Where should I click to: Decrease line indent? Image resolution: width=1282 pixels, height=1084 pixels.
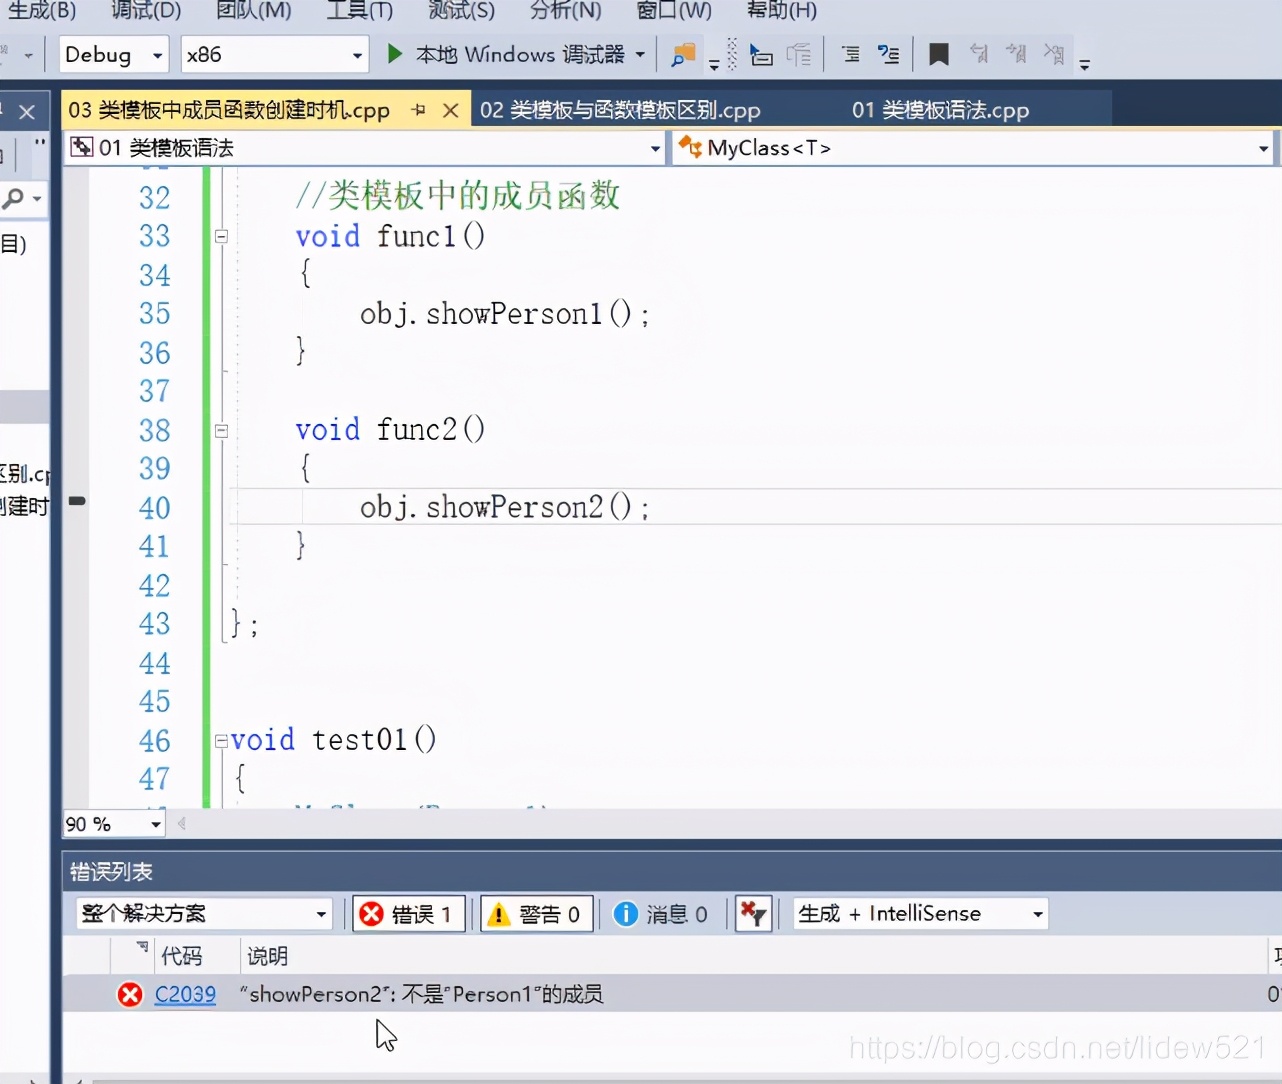(850, 54)
